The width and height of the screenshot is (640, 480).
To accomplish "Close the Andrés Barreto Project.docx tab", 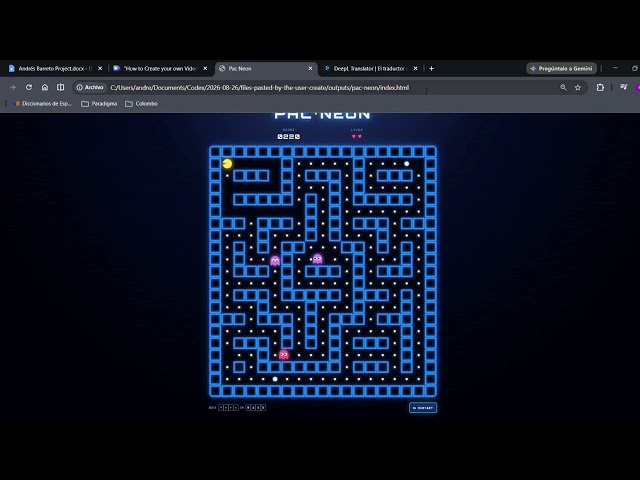I will point(100,69).
